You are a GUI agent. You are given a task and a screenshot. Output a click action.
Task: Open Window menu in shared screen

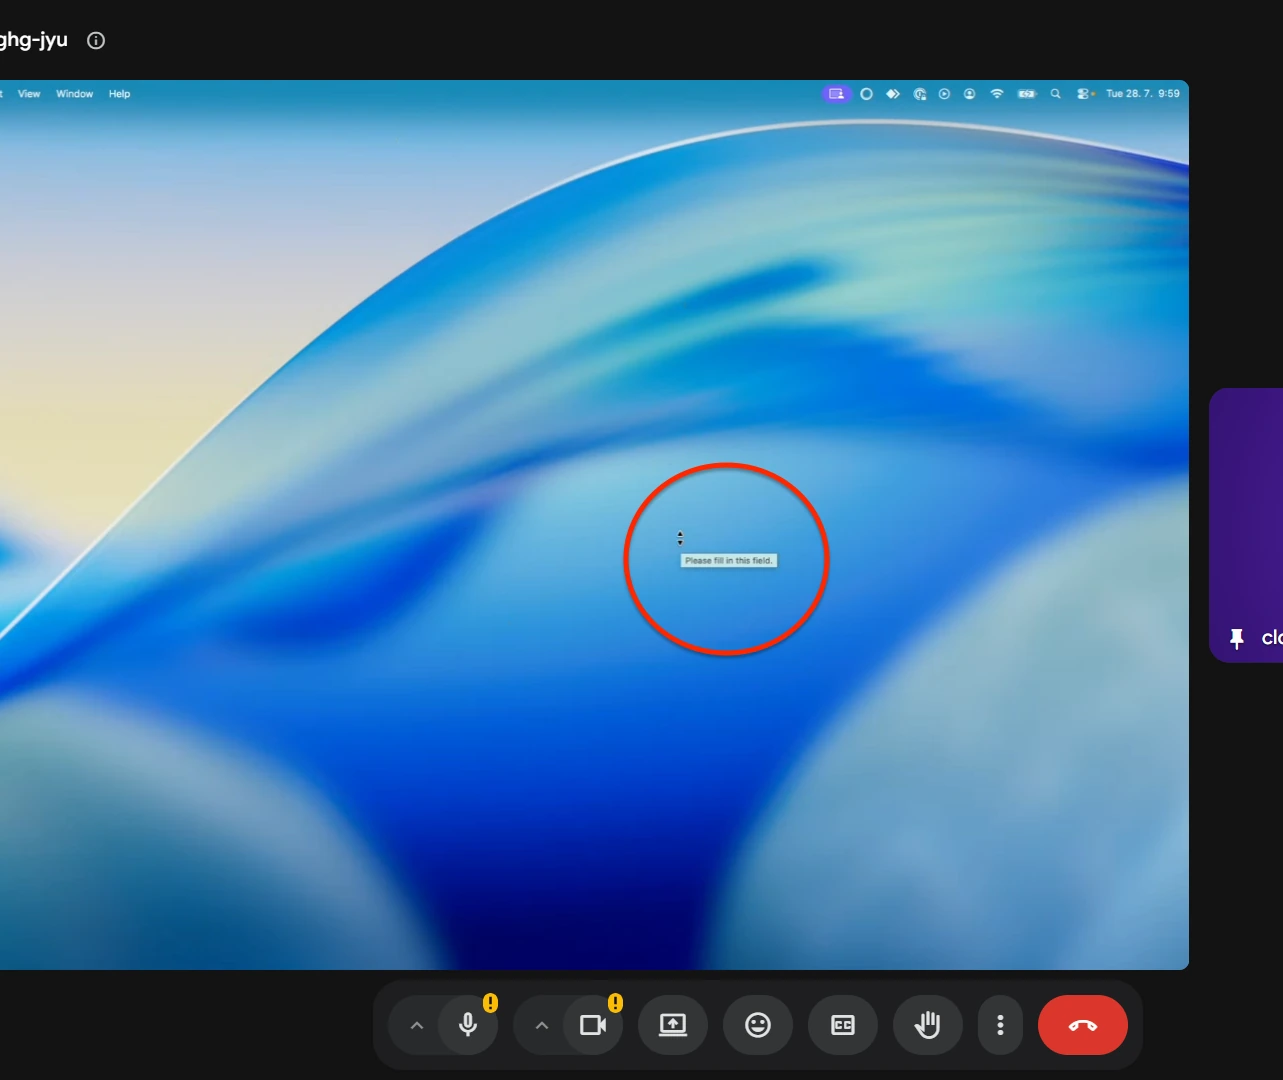tap(74, 94)
